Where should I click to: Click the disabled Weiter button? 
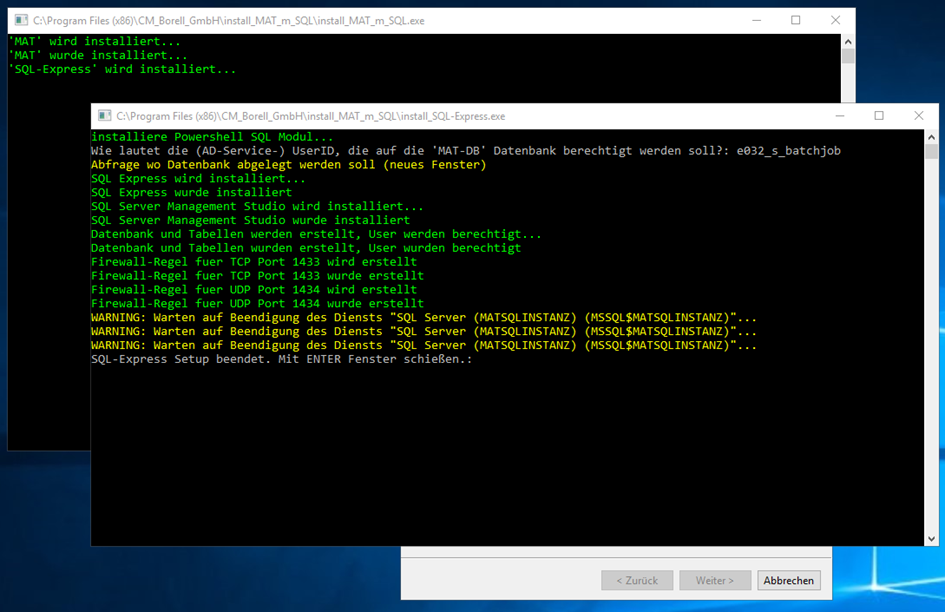[715, 580]
